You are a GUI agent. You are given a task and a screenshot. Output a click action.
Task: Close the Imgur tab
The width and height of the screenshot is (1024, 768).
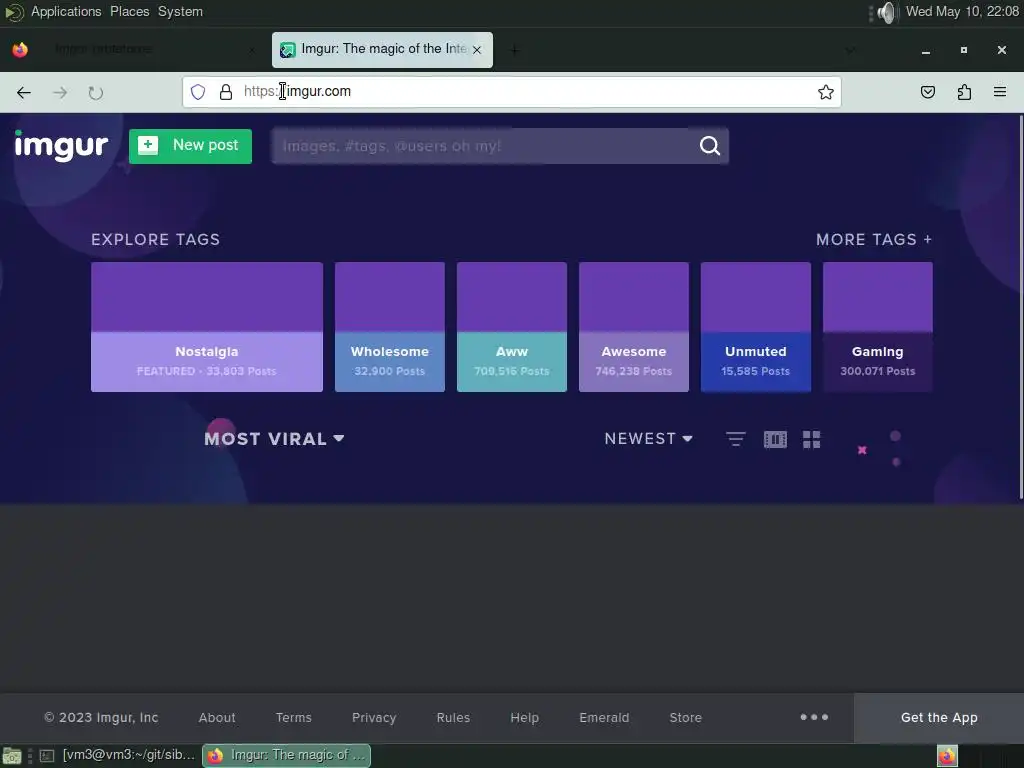[x=477, y=50]
